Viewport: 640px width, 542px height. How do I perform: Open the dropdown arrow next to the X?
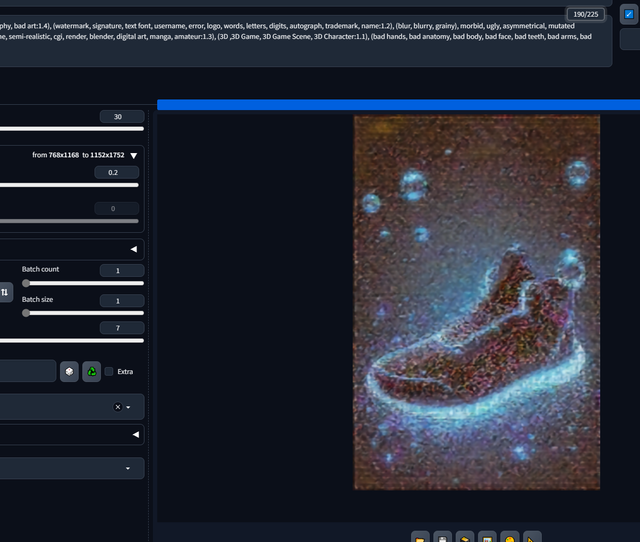point(128,407)
